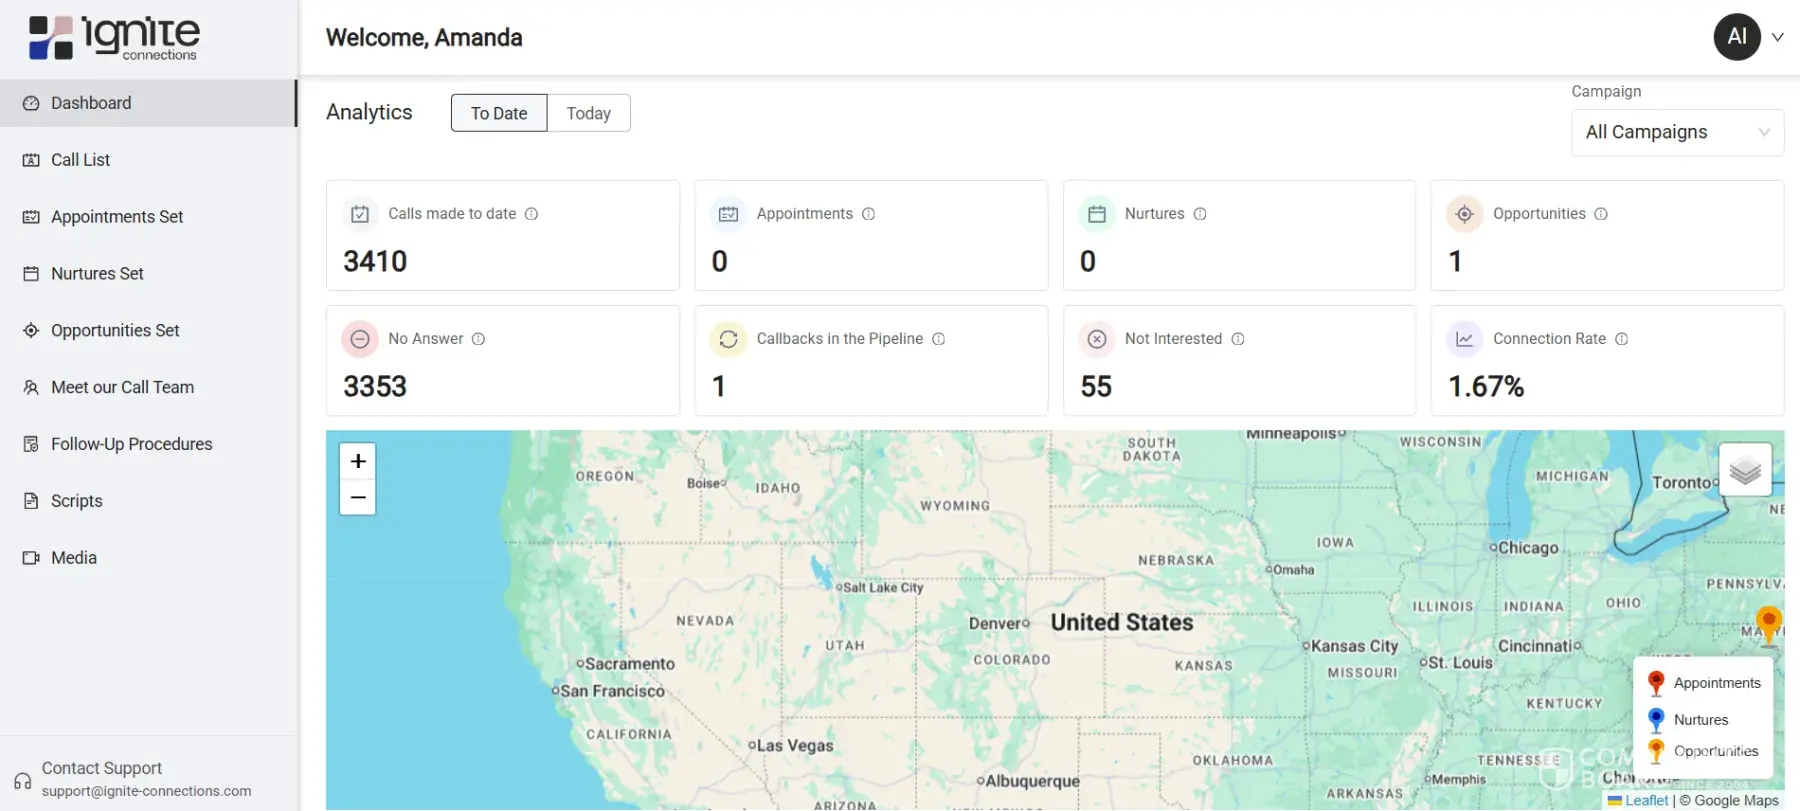Select the To Date analytics range

(x=499, y=113)
